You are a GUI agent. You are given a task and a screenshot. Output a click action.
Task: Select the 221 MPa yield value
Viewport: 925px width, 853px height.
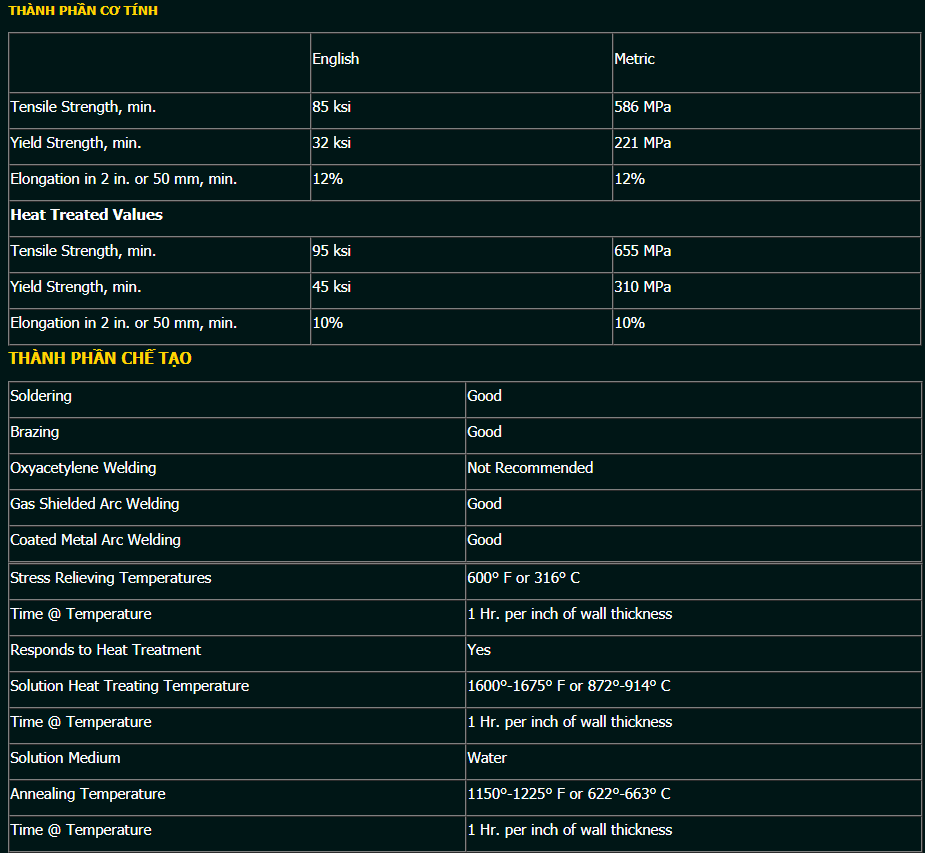click(x=642, y=143)
